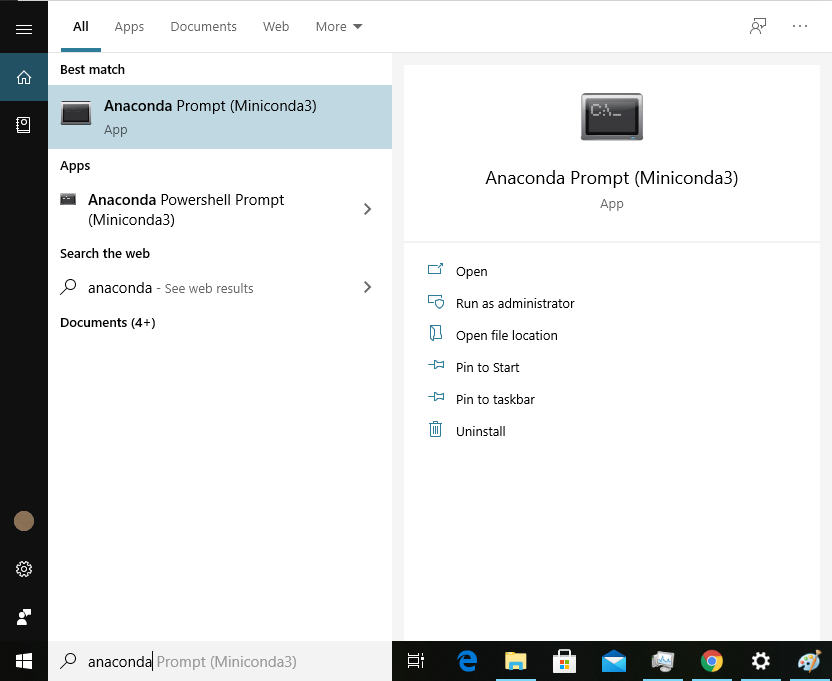Open the monitor app icon on taskbar
This screenshot has height=681, width=832.
click(663, 661)
